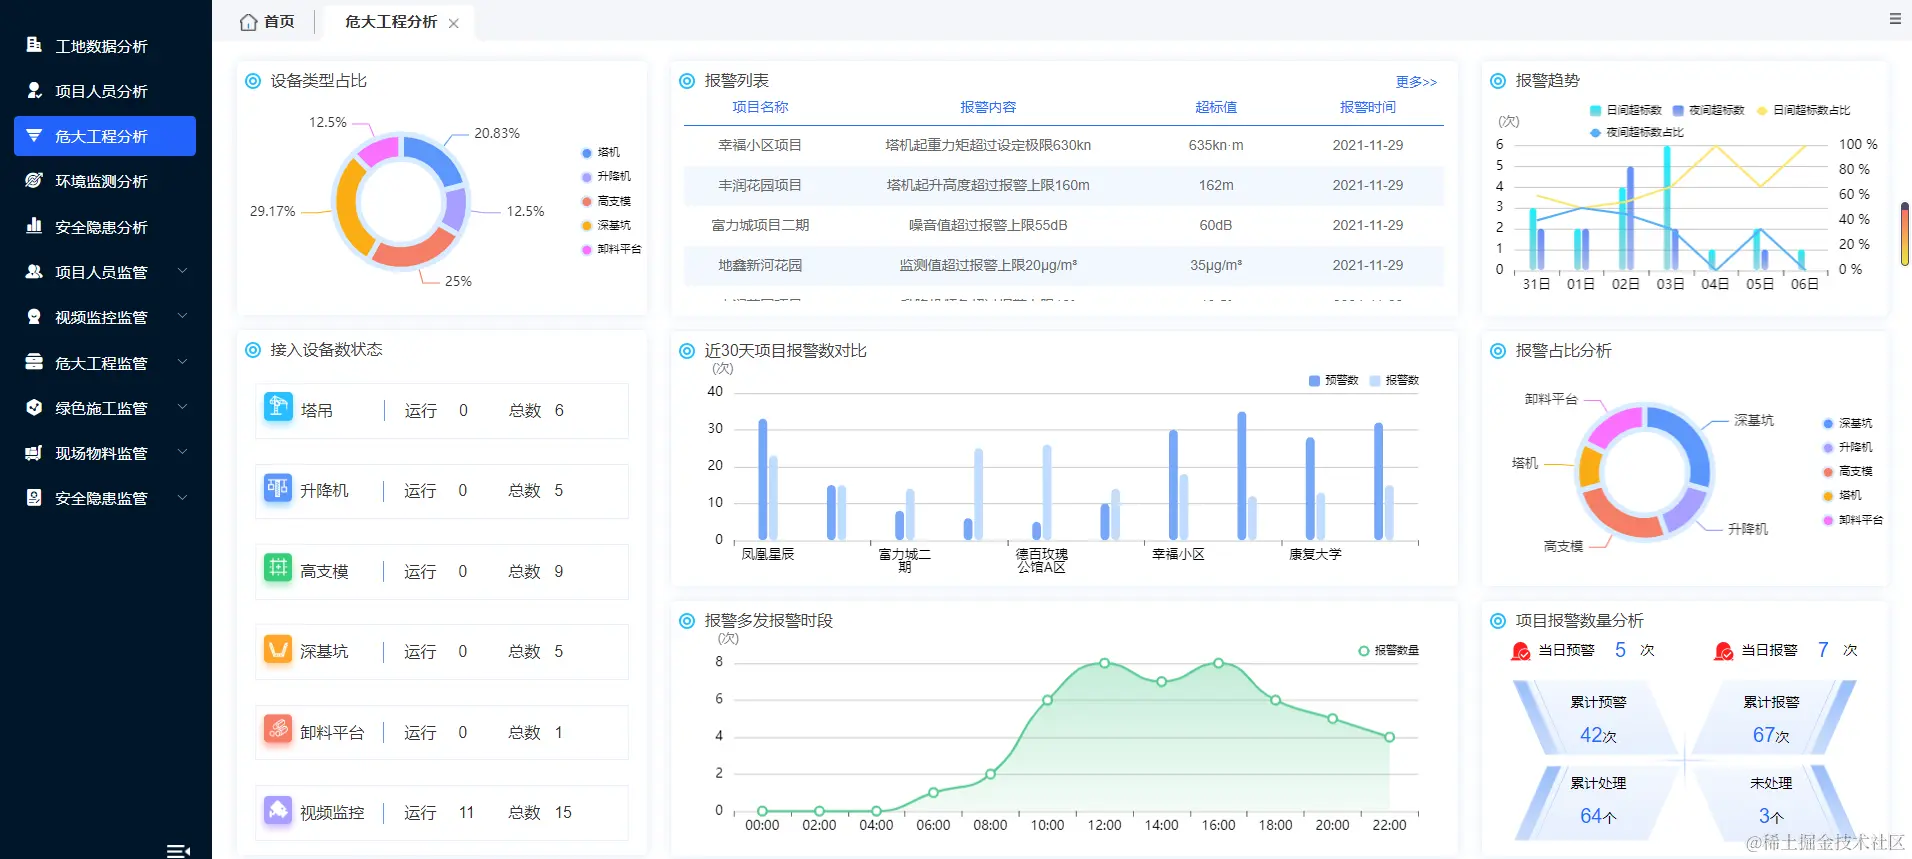Click the 安全隐患监管 sidebar icon
The width and height of the screenshot is (1912, 859).
pyautogui.click(x=34, y=497)
